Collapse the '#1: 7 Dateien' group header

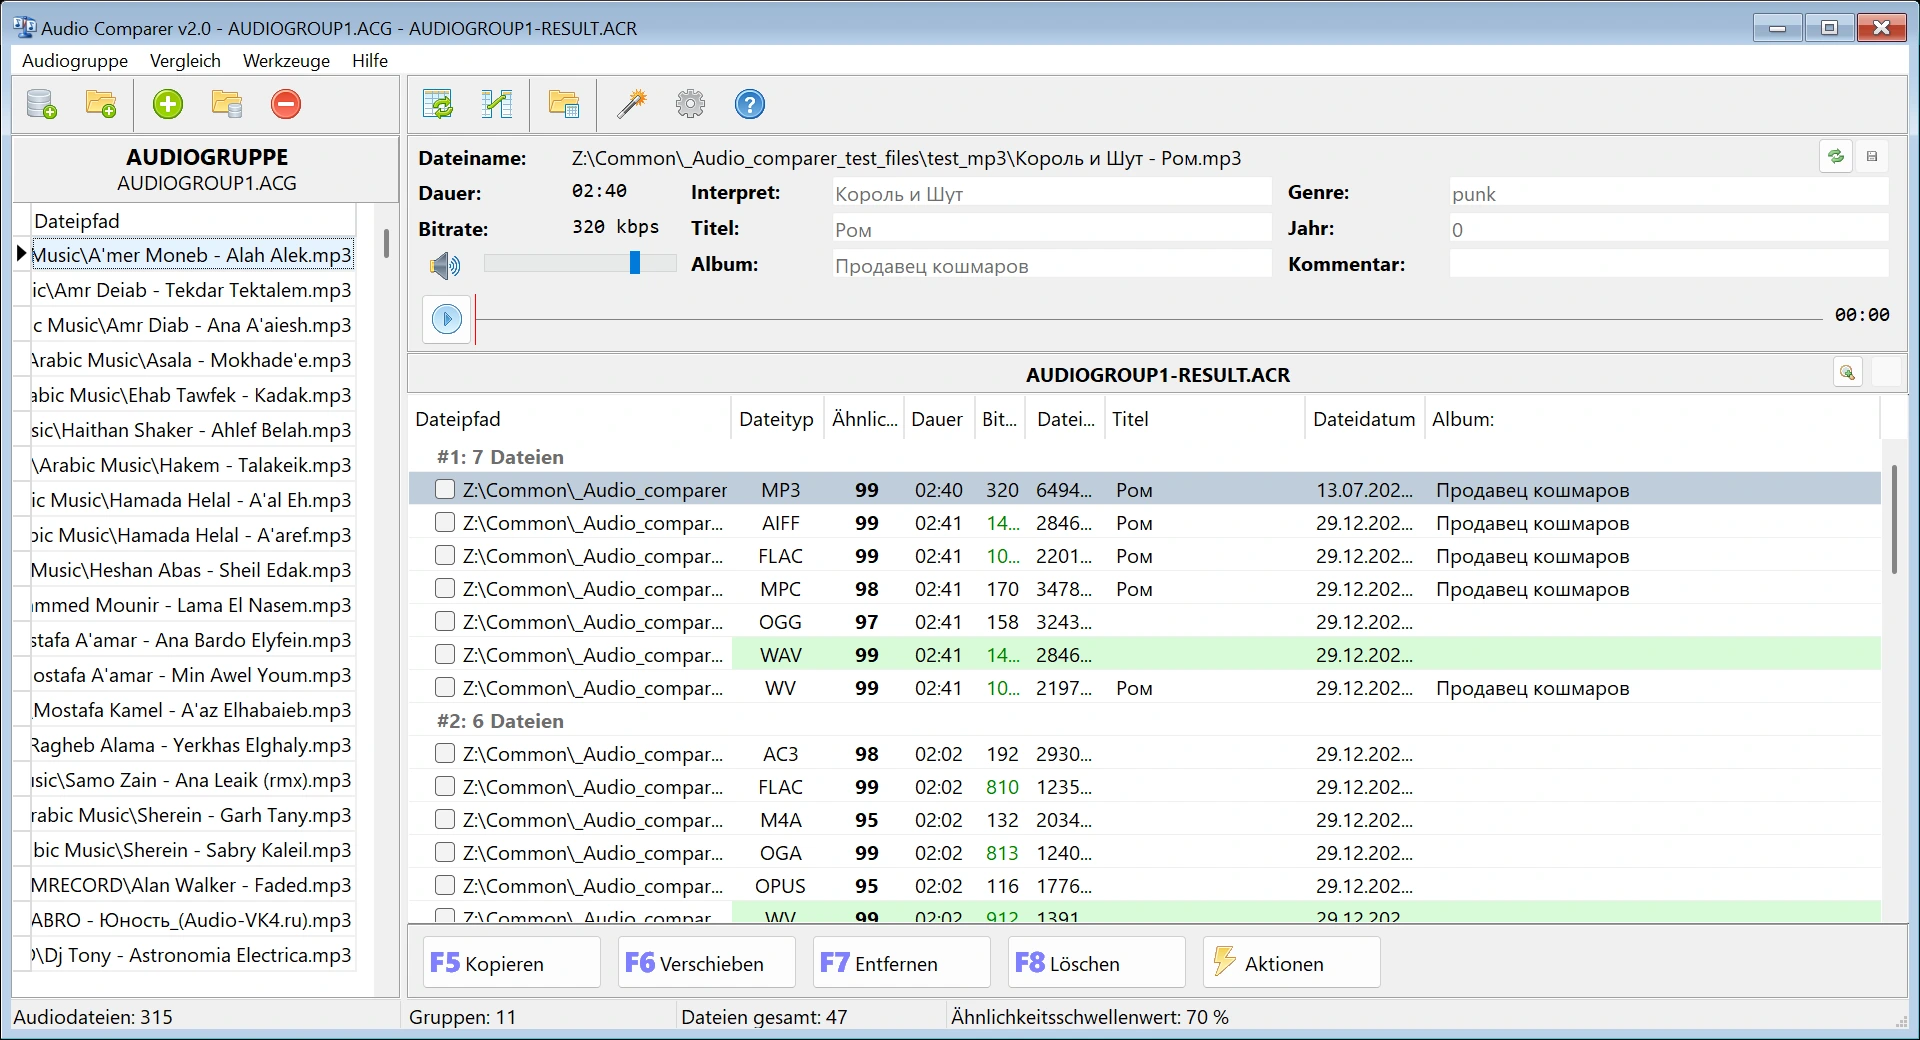tap(500, 457)
